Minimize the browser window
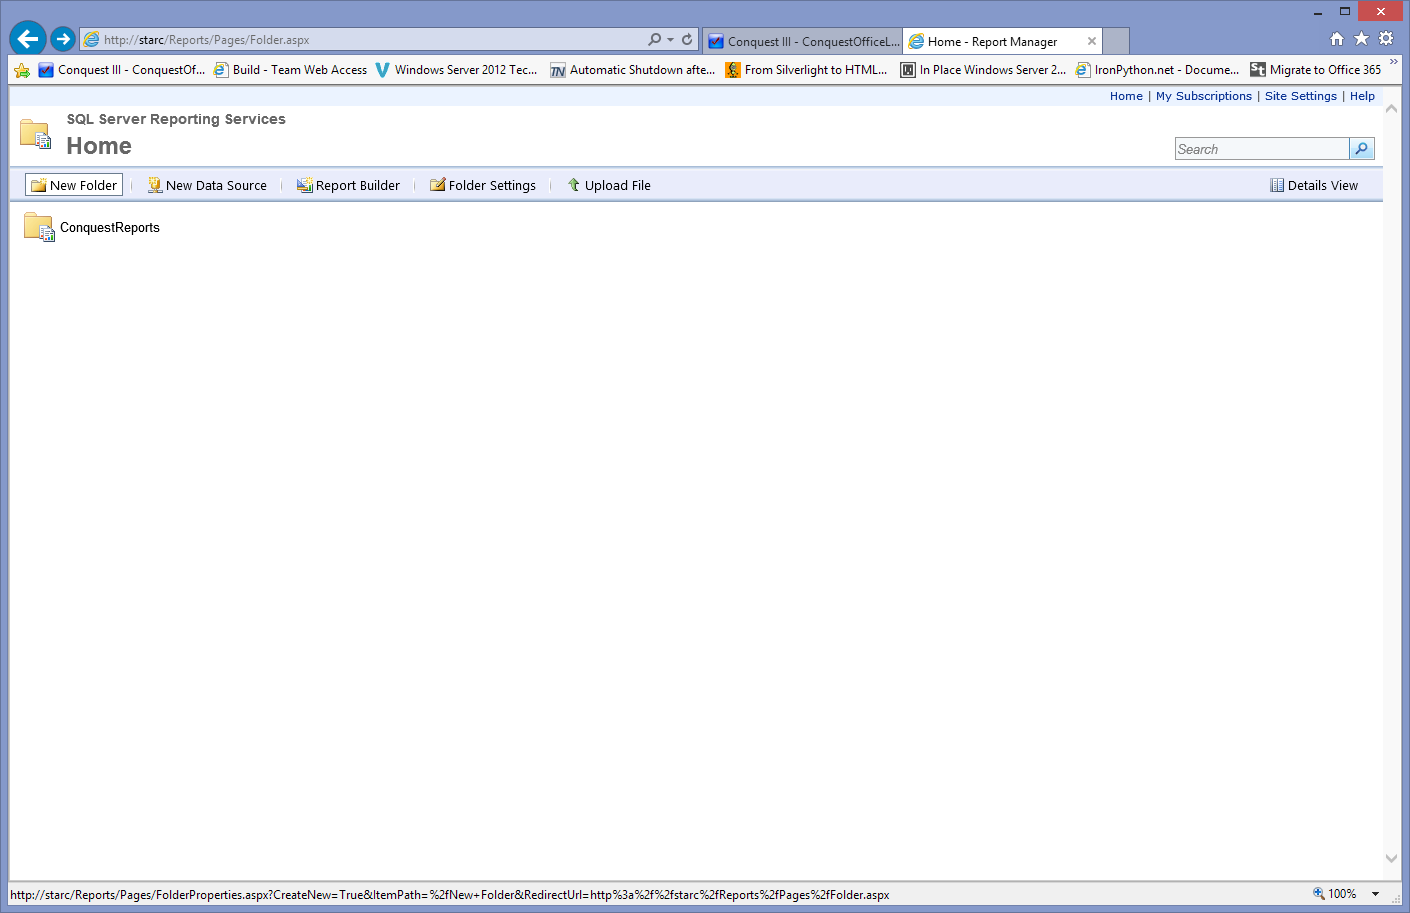 coord(1317,12)
